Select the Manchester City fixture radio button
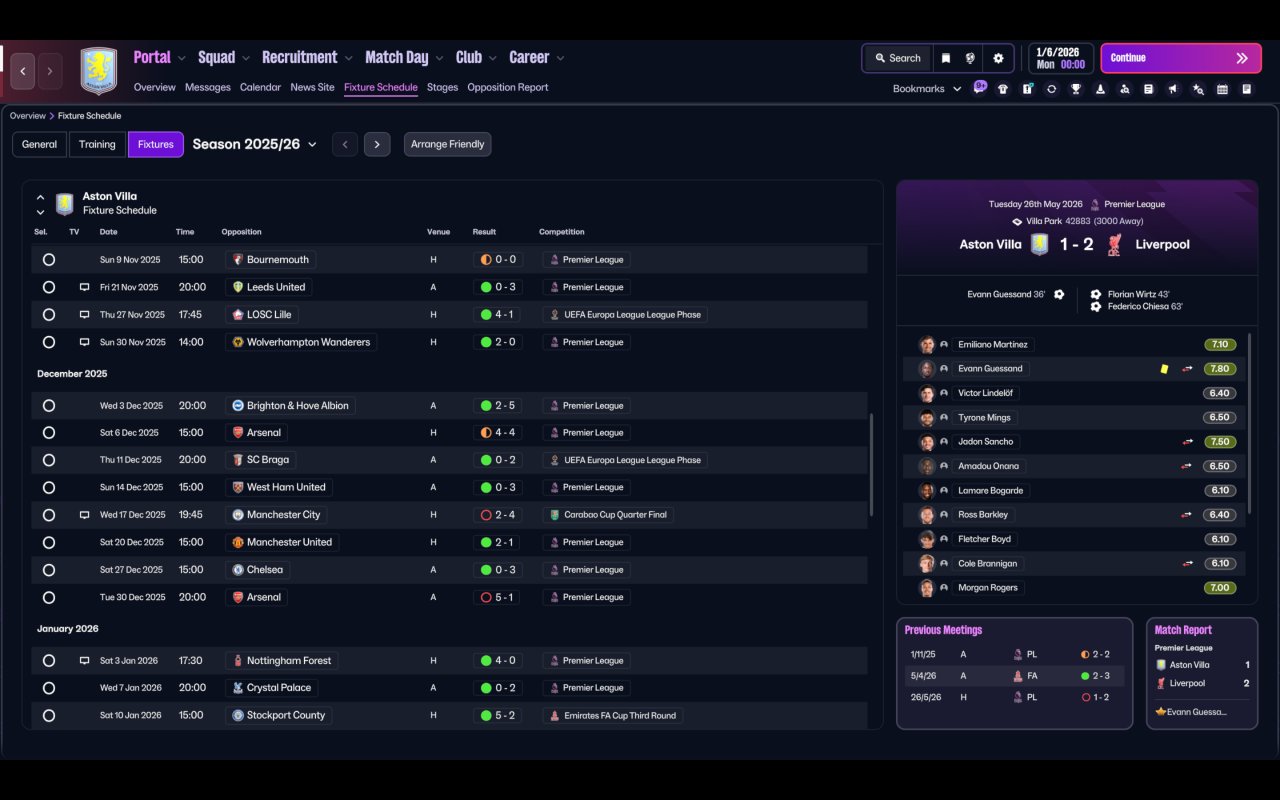The width and height of the screenshot is (1280, 800). 49,515
